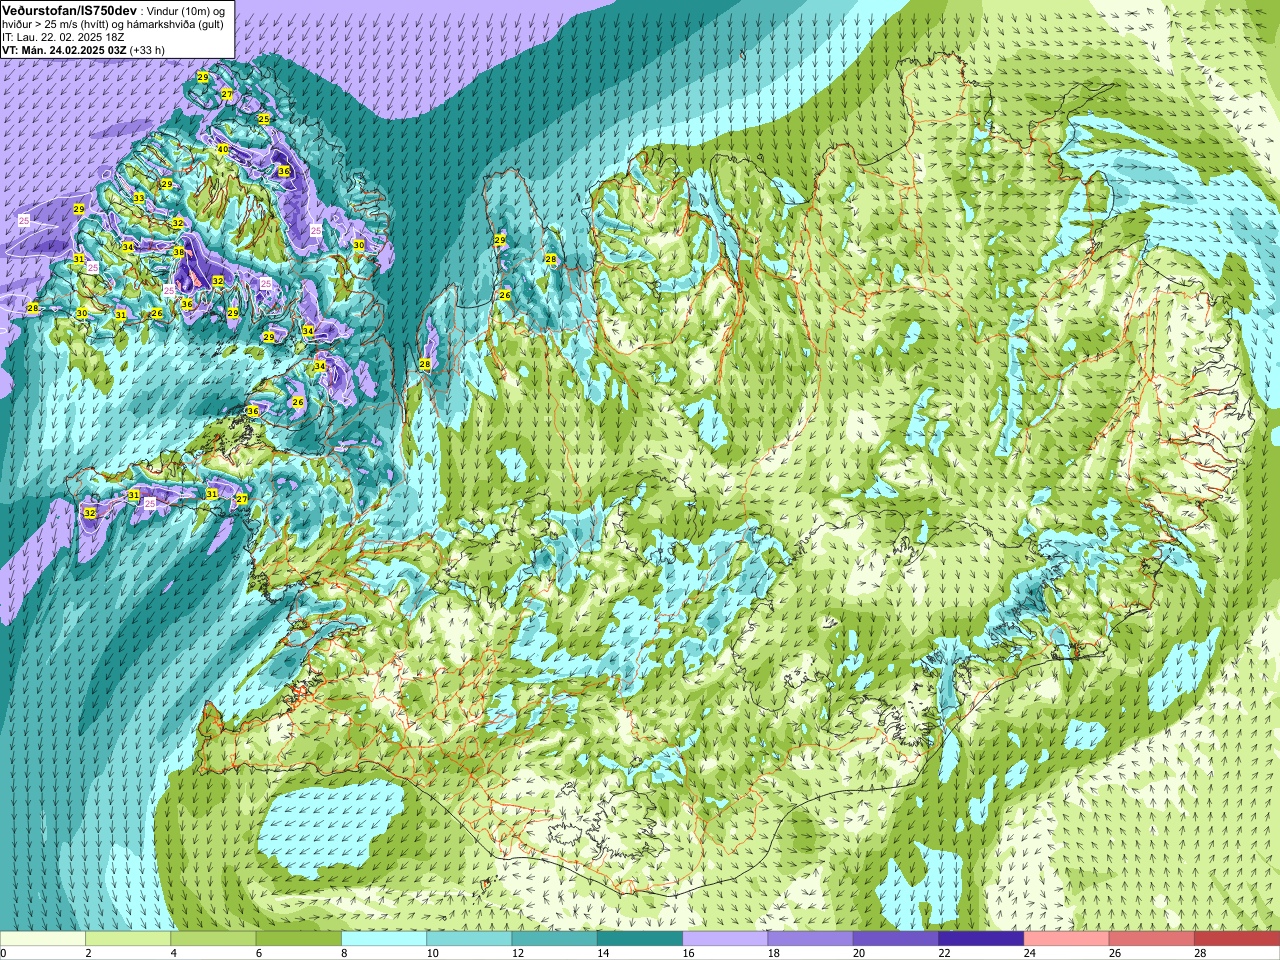Click the legend scale label "24"
Screen dimensions: 1280x960
[x=1030, y=953]
